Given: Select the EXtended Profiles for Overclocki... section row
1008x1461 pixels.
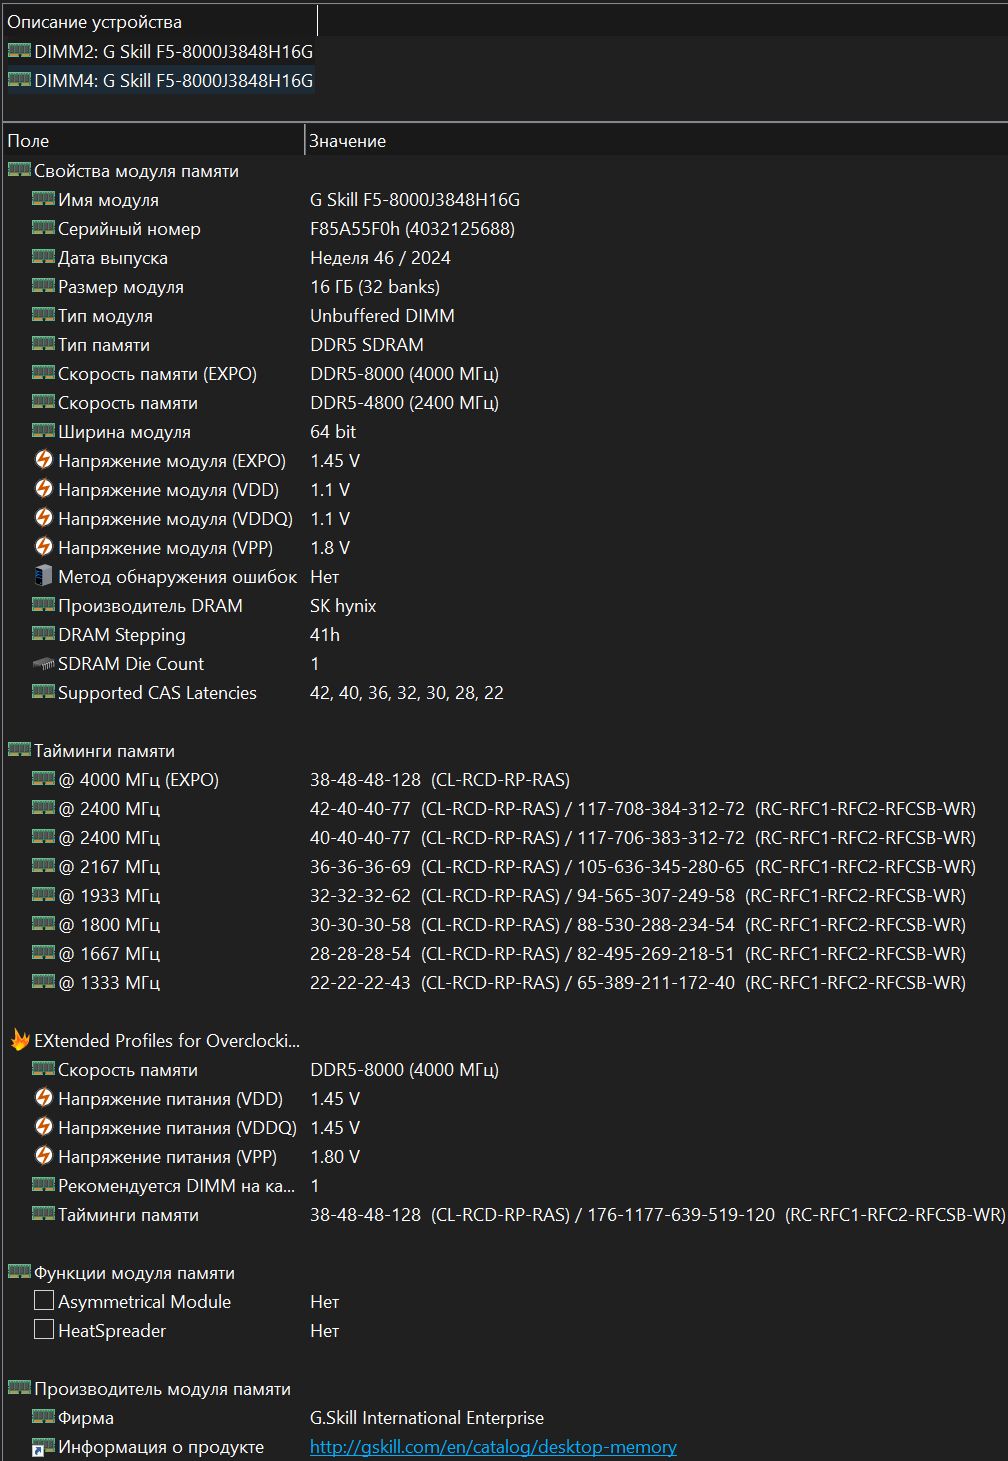Looking at the screenshot, I should click(504, 1041).
